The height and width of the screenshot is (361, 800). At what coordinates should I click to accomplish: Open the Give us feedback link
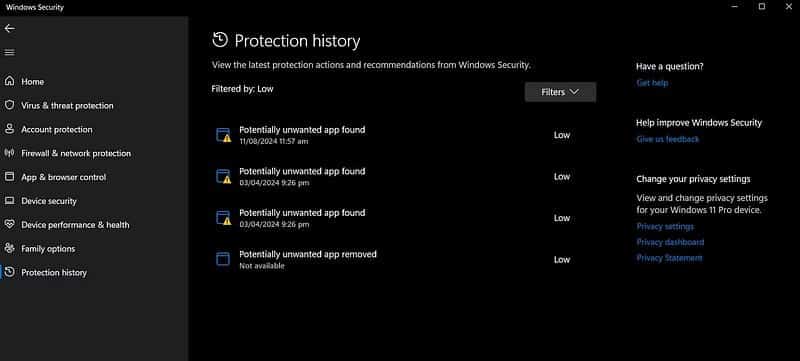tap(667, 139)
